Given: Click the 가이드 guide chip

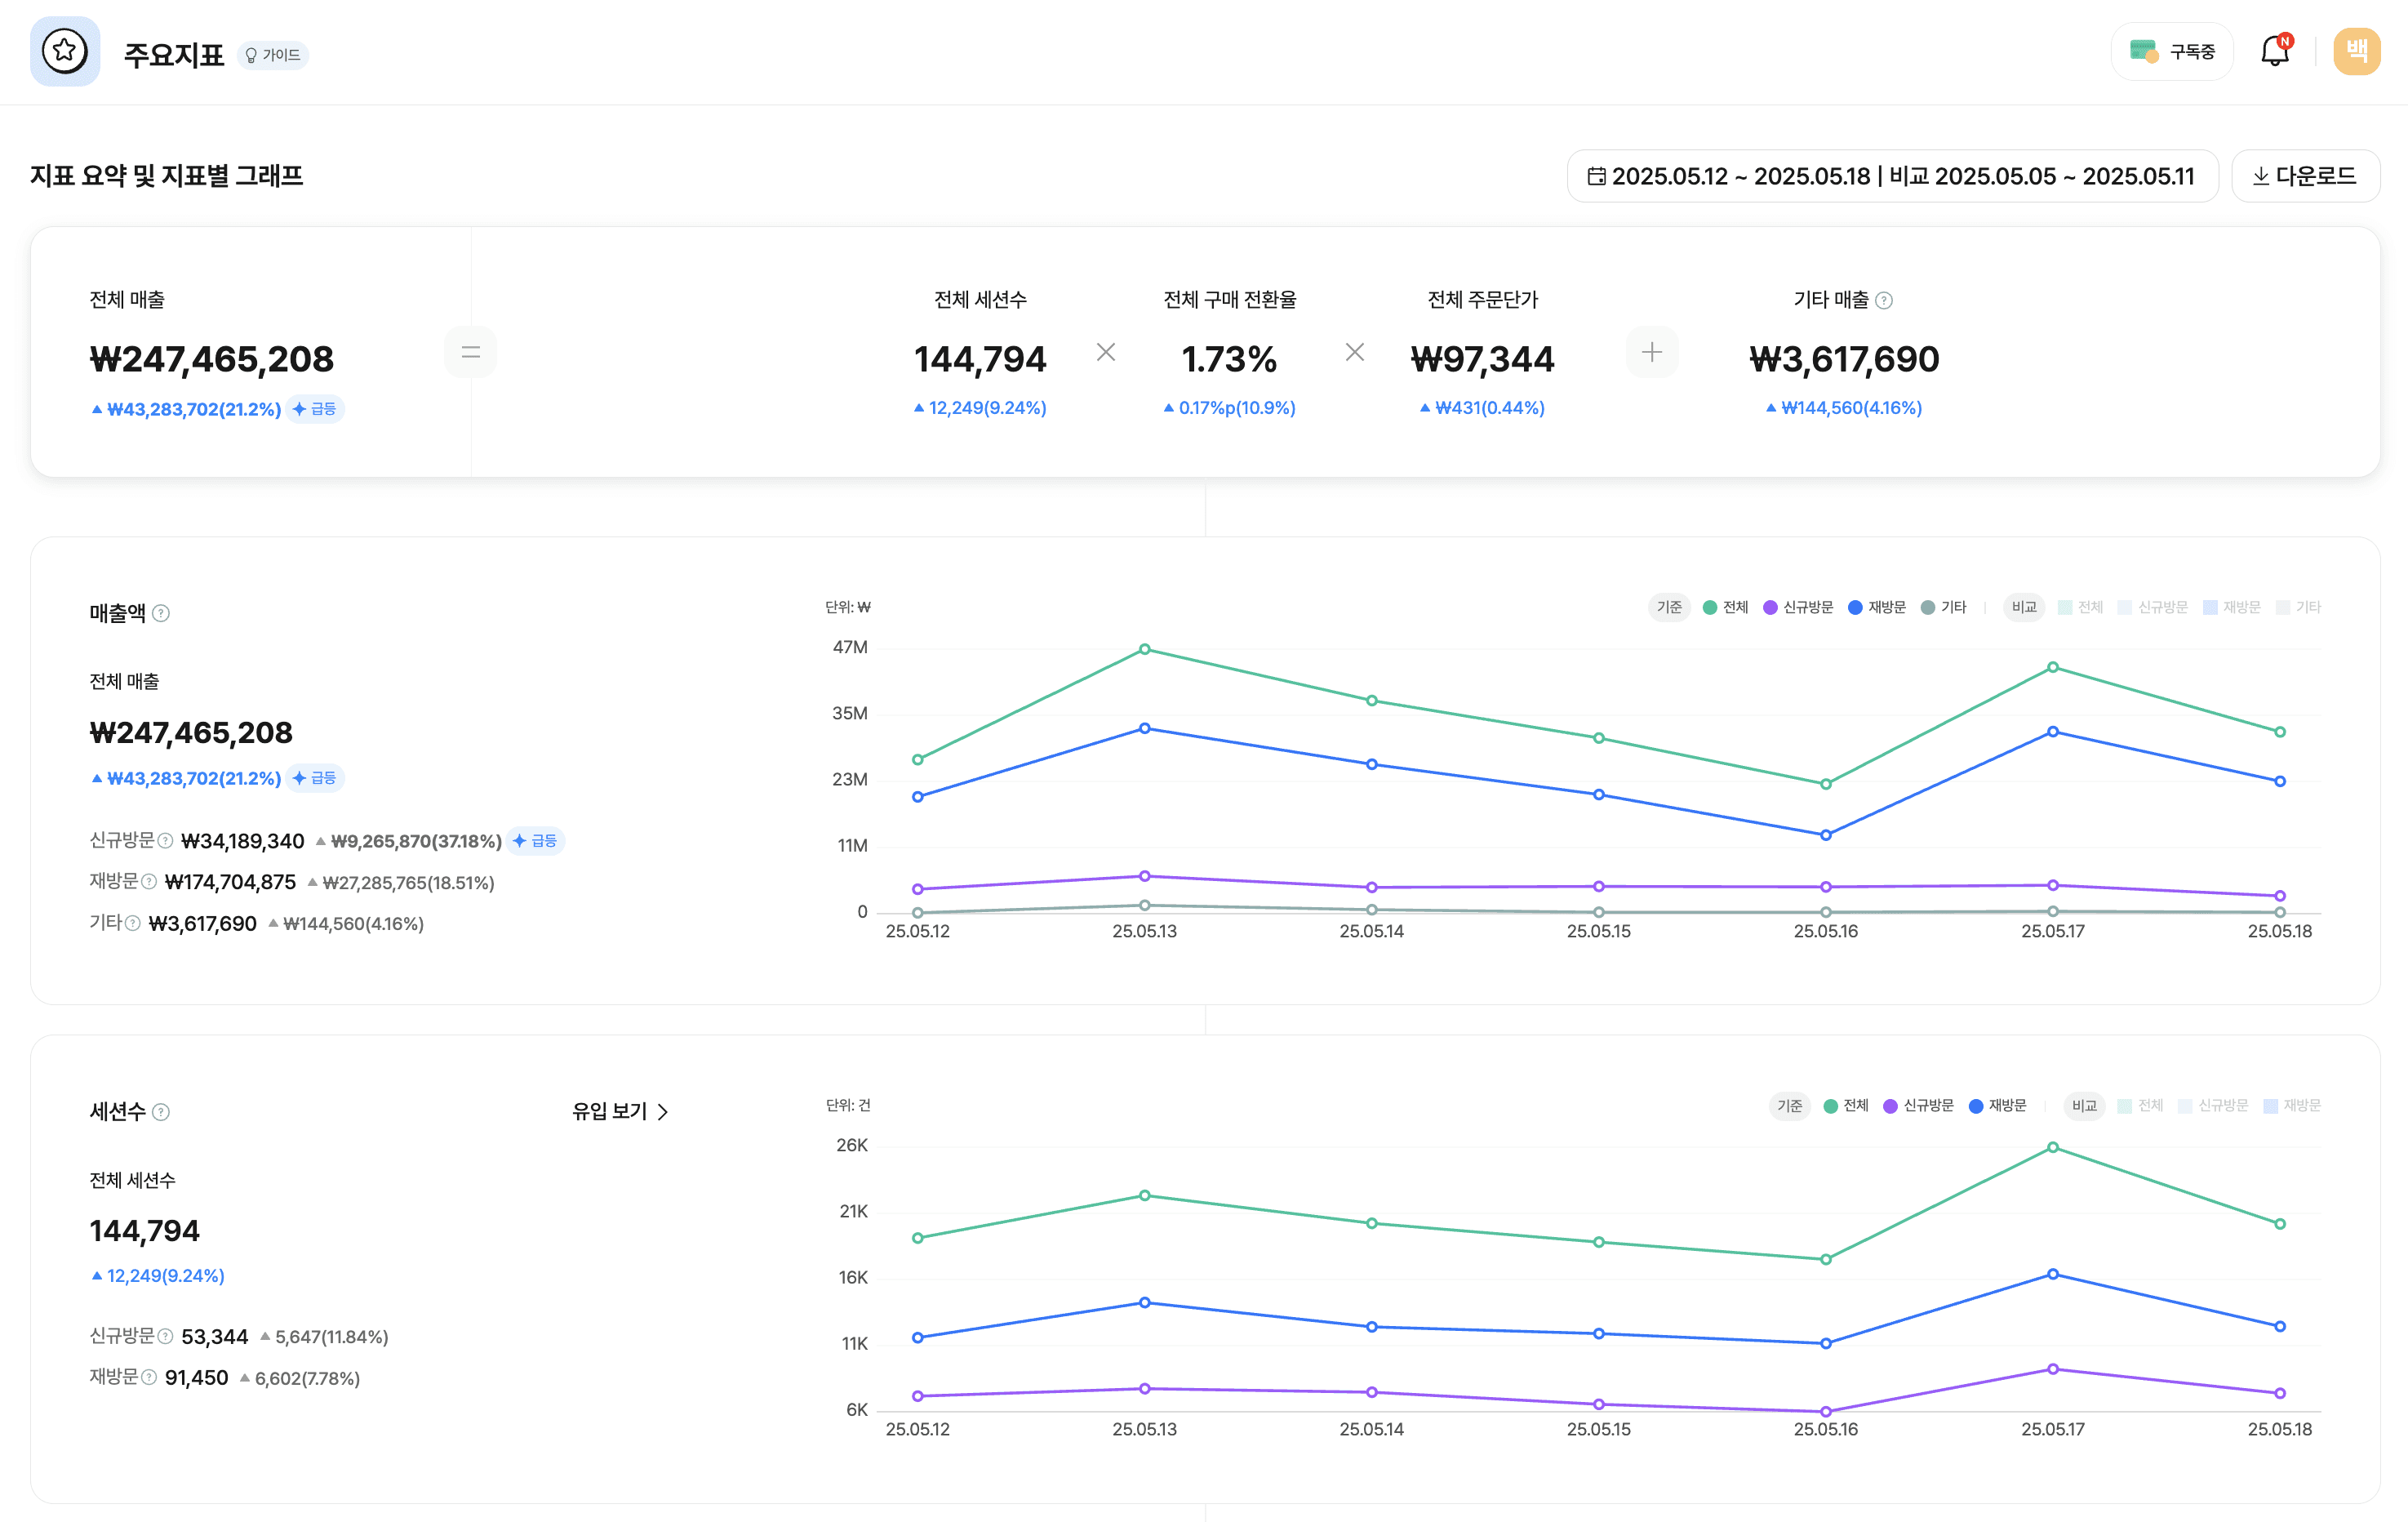Looking at the screenshot, I should (x=273, y=55).
